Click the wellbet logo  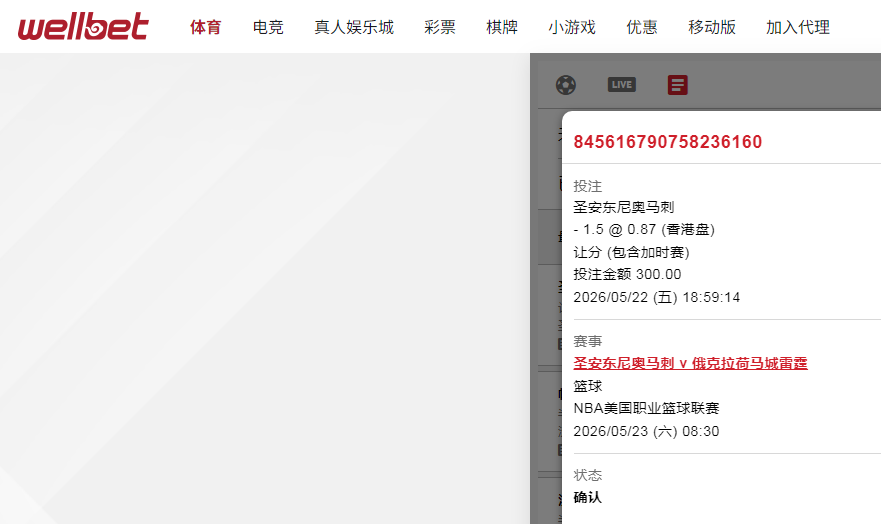click(x=83, y=26)
